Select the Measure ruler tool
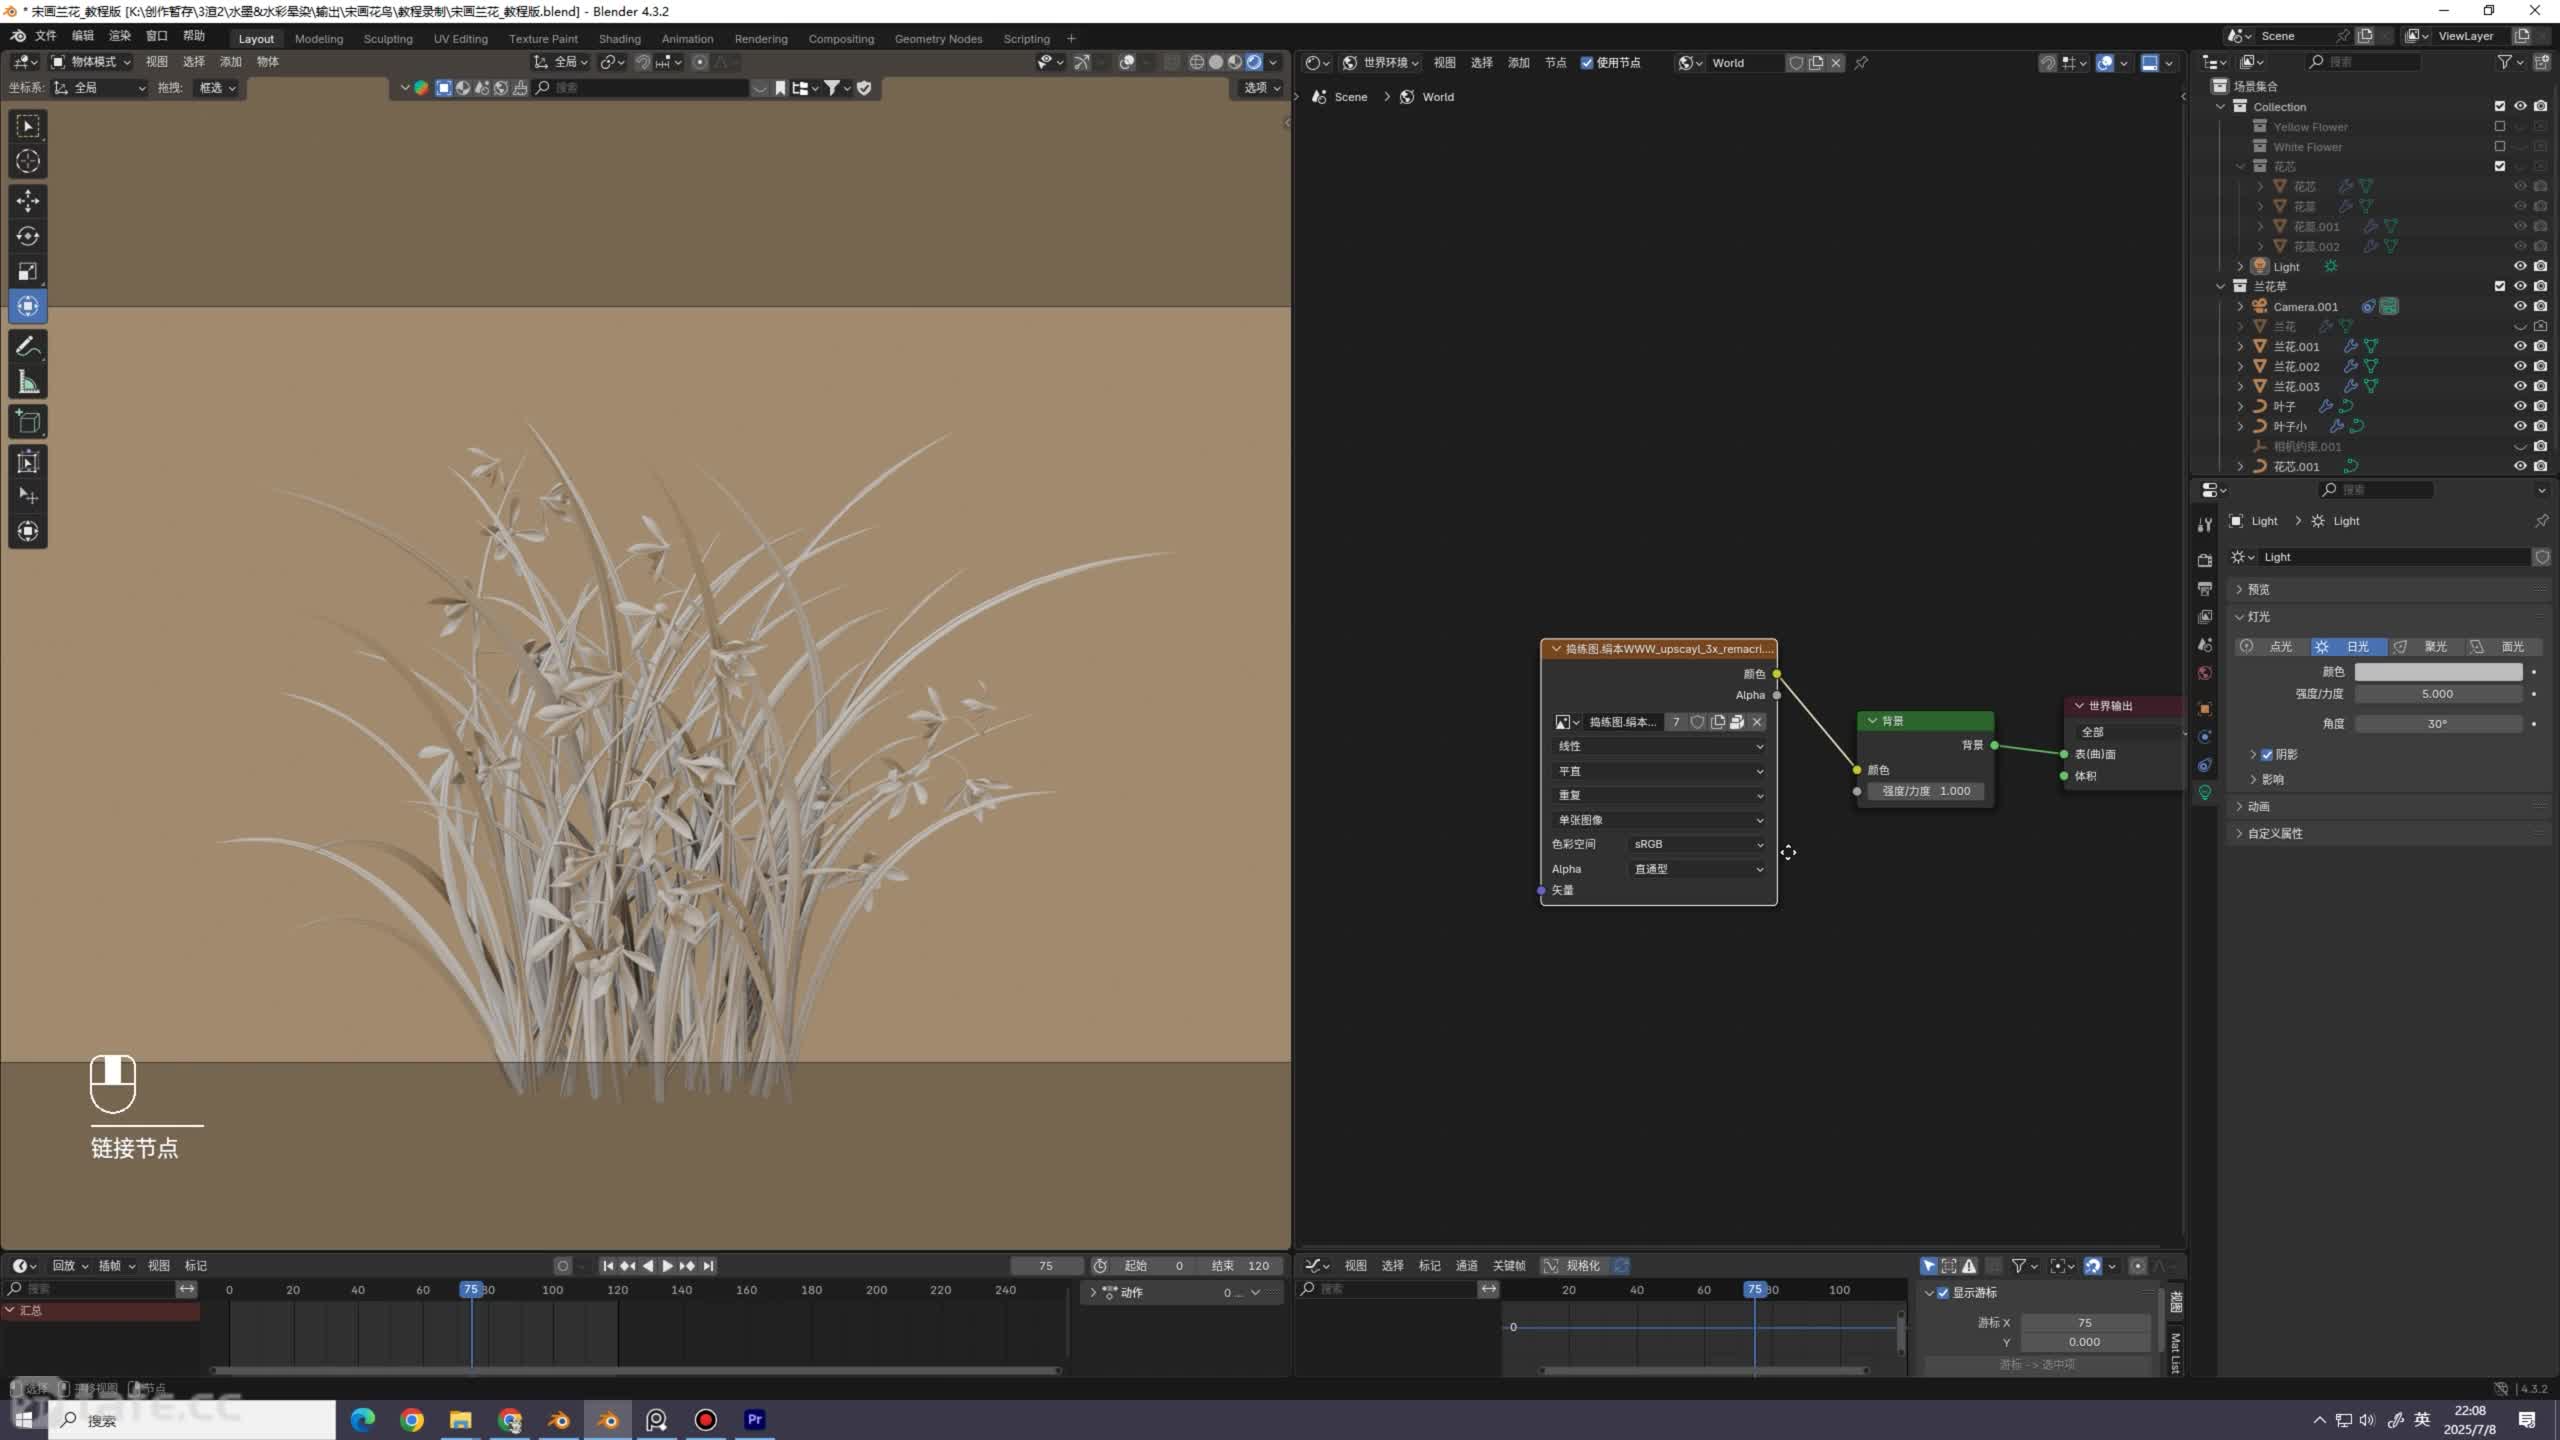The width and height of the screenshot is (2560, 1440). point(28,382)
